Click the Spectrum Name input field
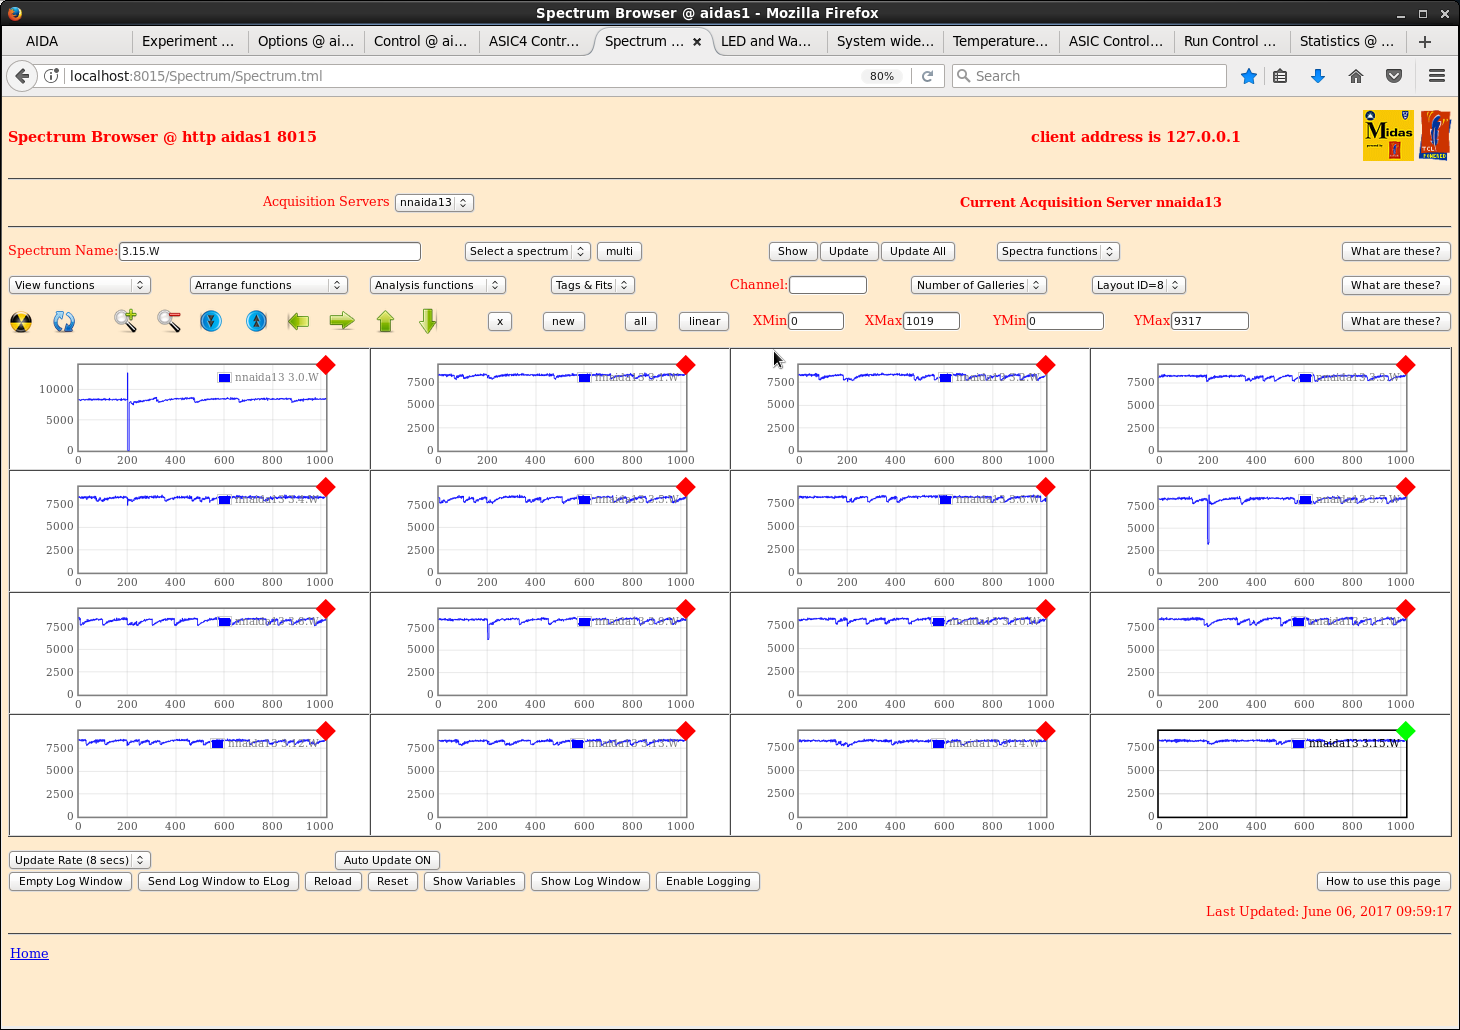The height and width of the screenshot is (1030, 1460). tap(269, 251)
